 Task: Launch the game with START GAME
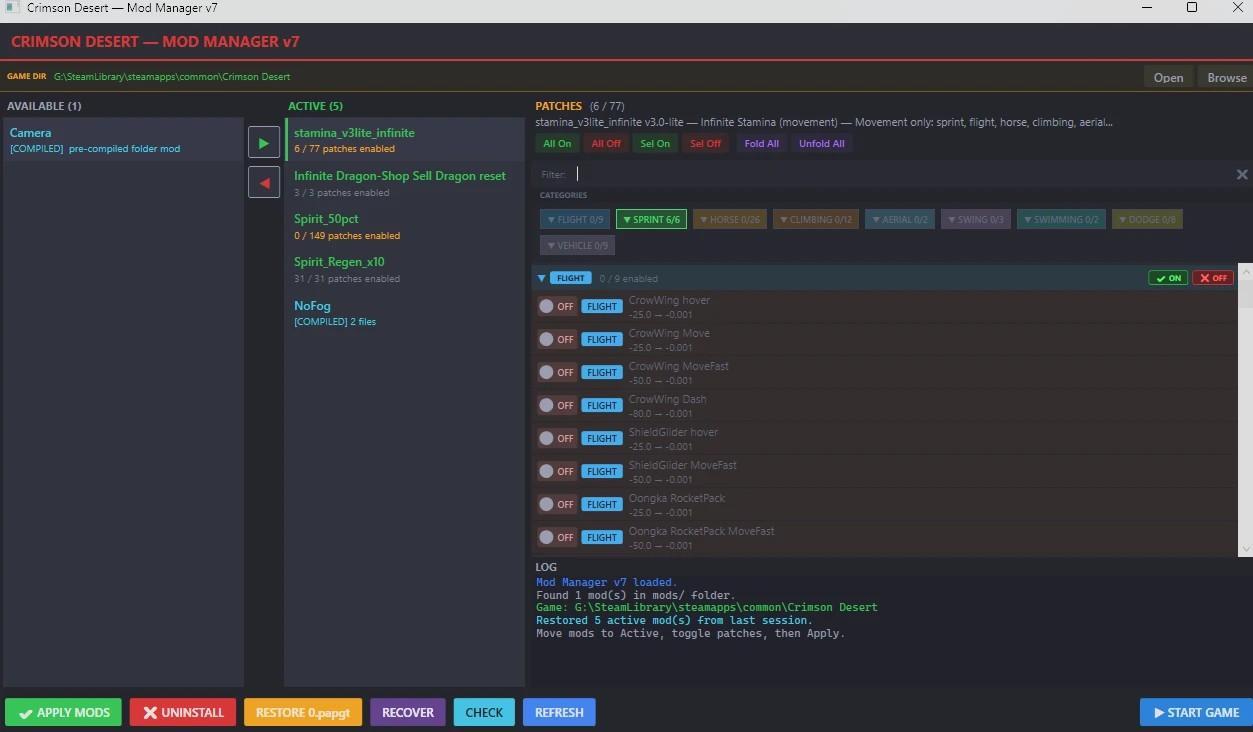[1196, 712]
